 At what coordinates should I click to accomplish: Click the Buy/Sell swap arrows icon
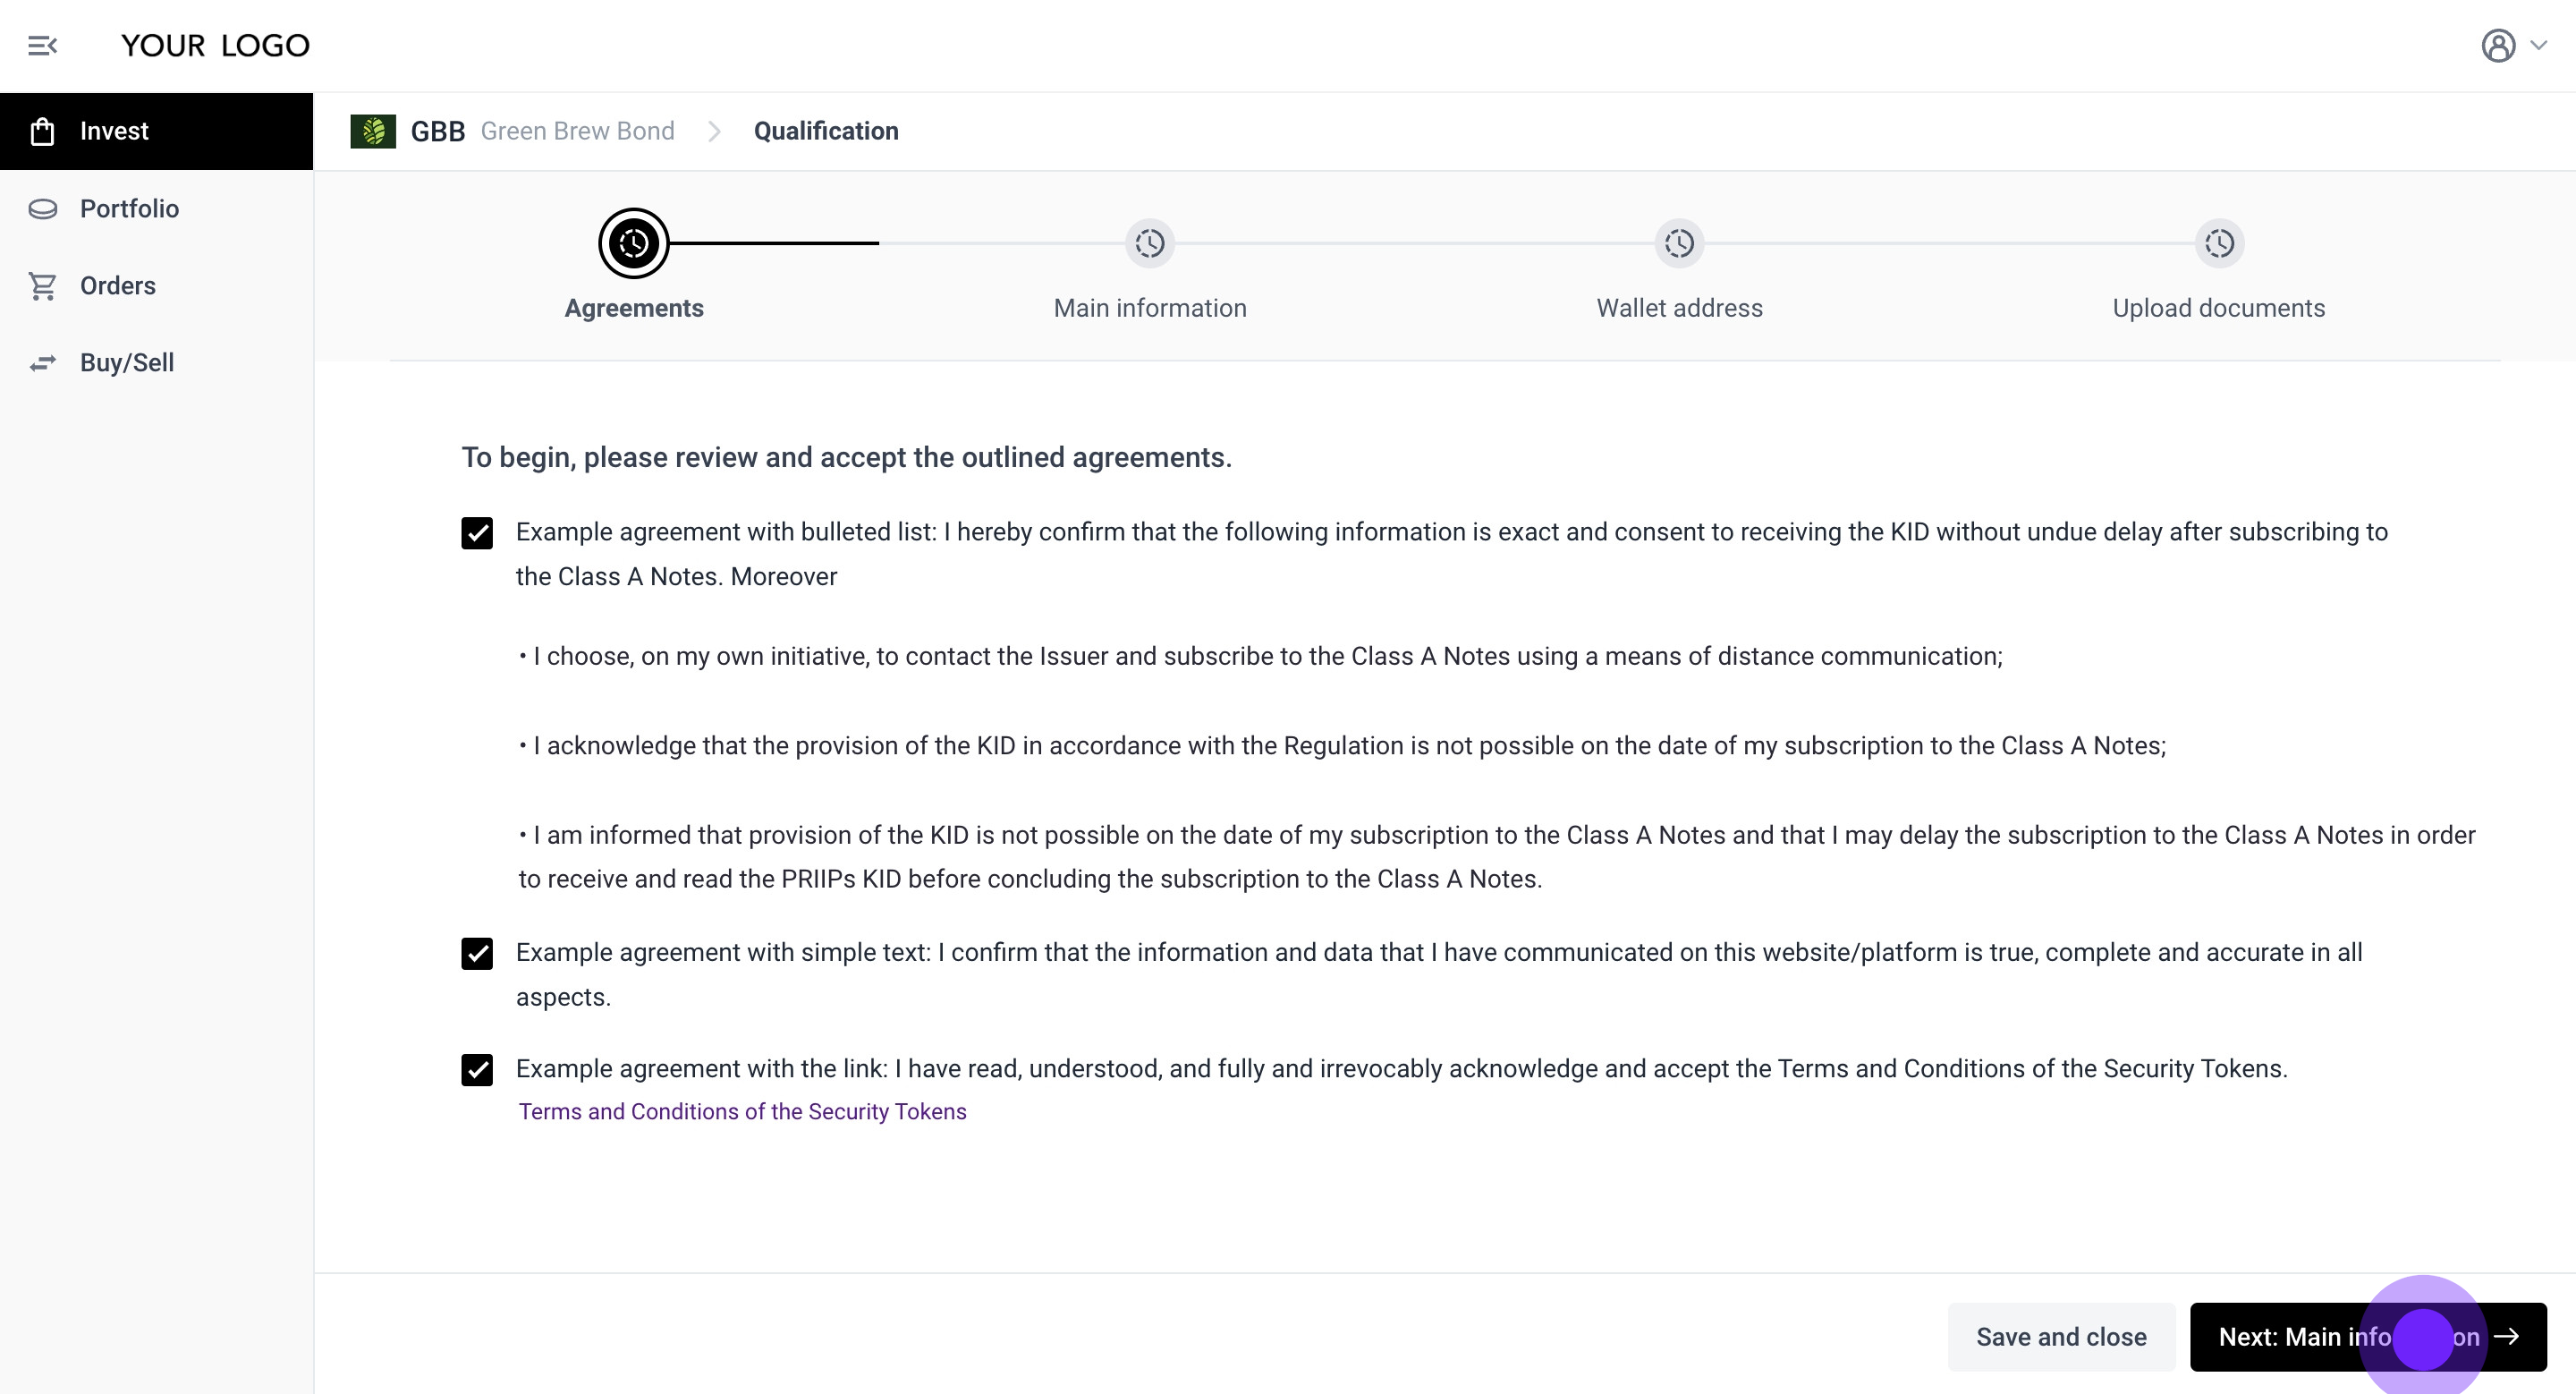[42, 363]
